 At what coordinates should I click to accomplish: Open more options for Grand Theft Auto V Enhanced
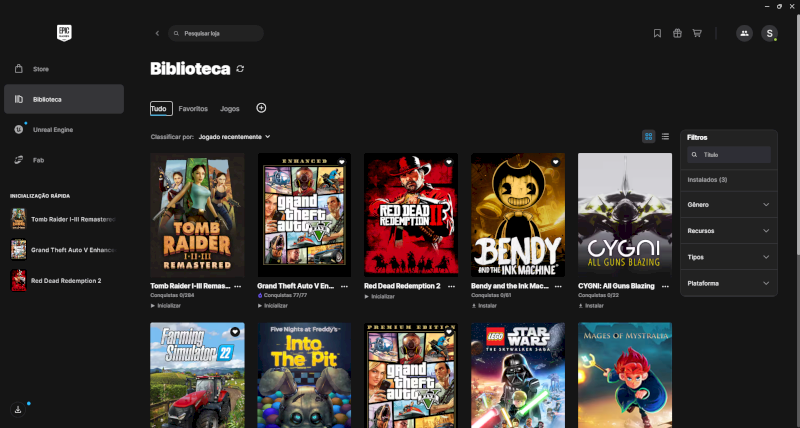pyautogui.click(x=344, y=286)
